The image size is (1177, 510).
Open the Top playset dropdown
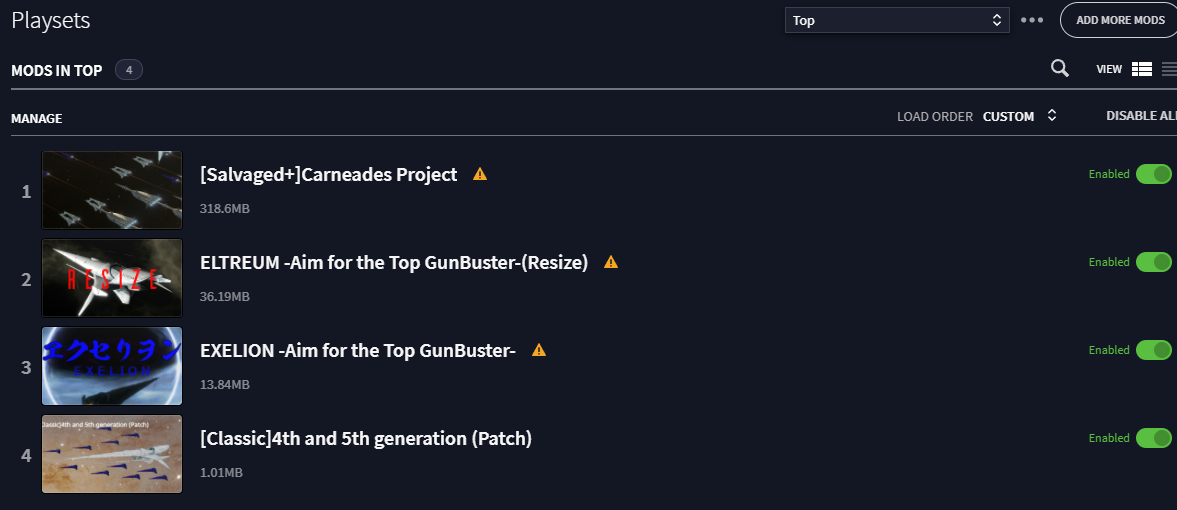click(897, 20)
